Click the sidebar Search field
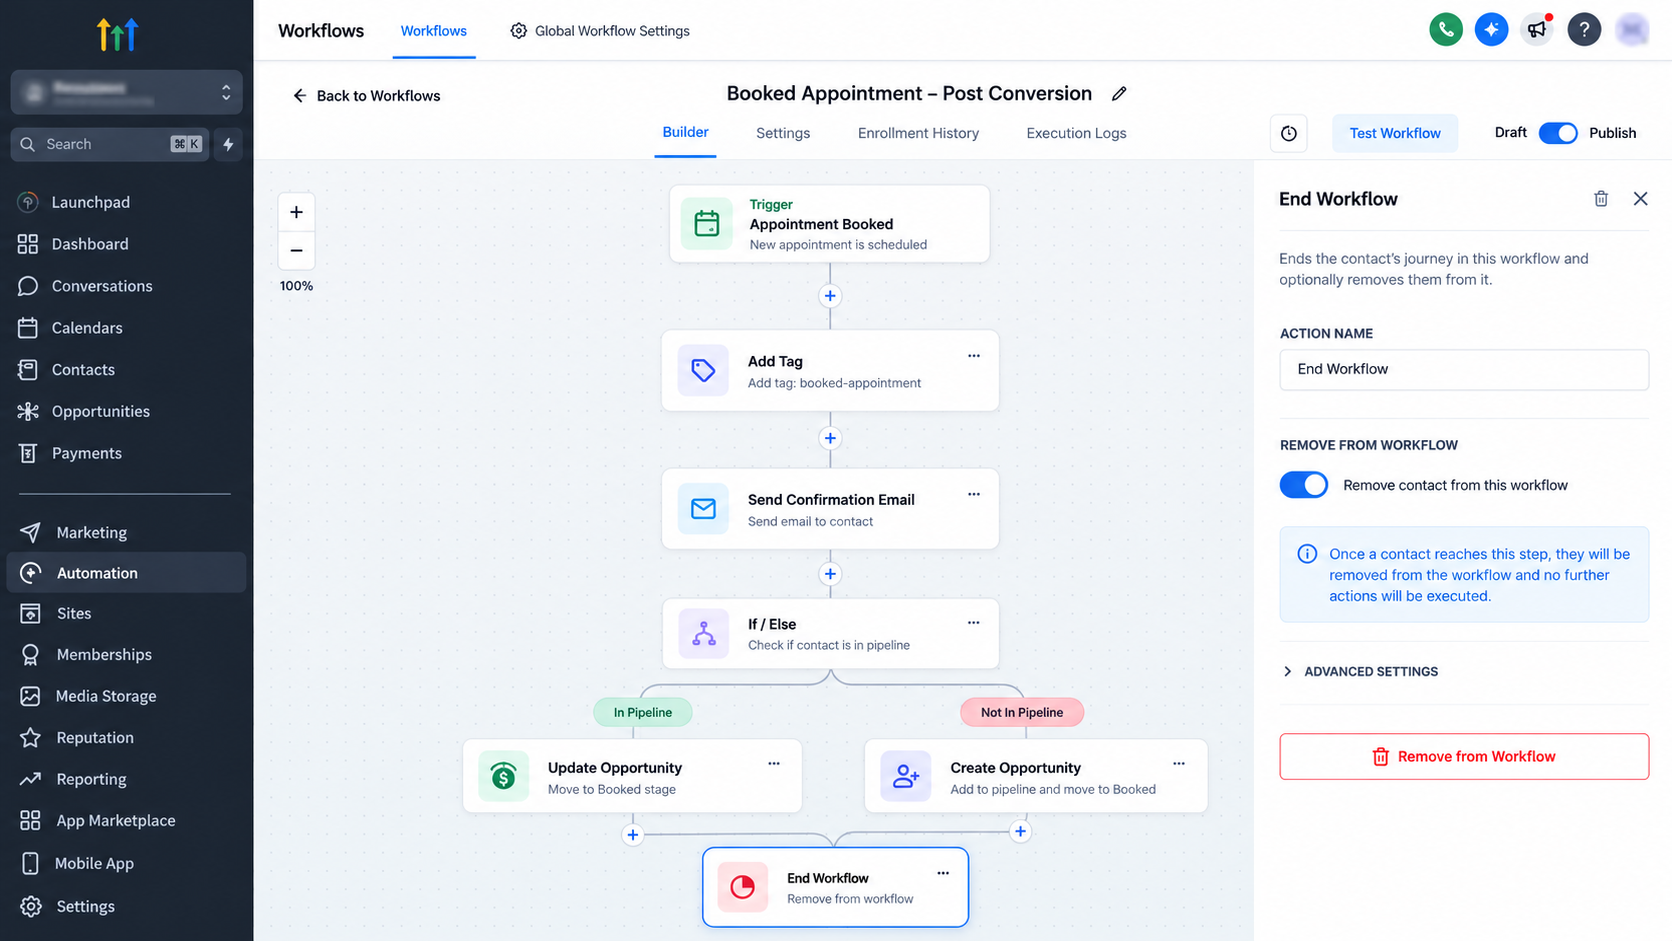Screen dimensions: 1672x941 [108, 144]
